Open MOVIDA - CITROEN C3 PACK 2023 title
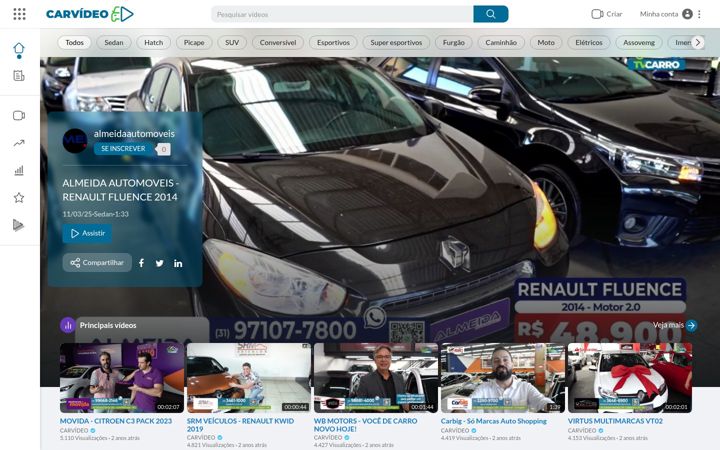The image size is (720, 450). click(x=116, y=421)
